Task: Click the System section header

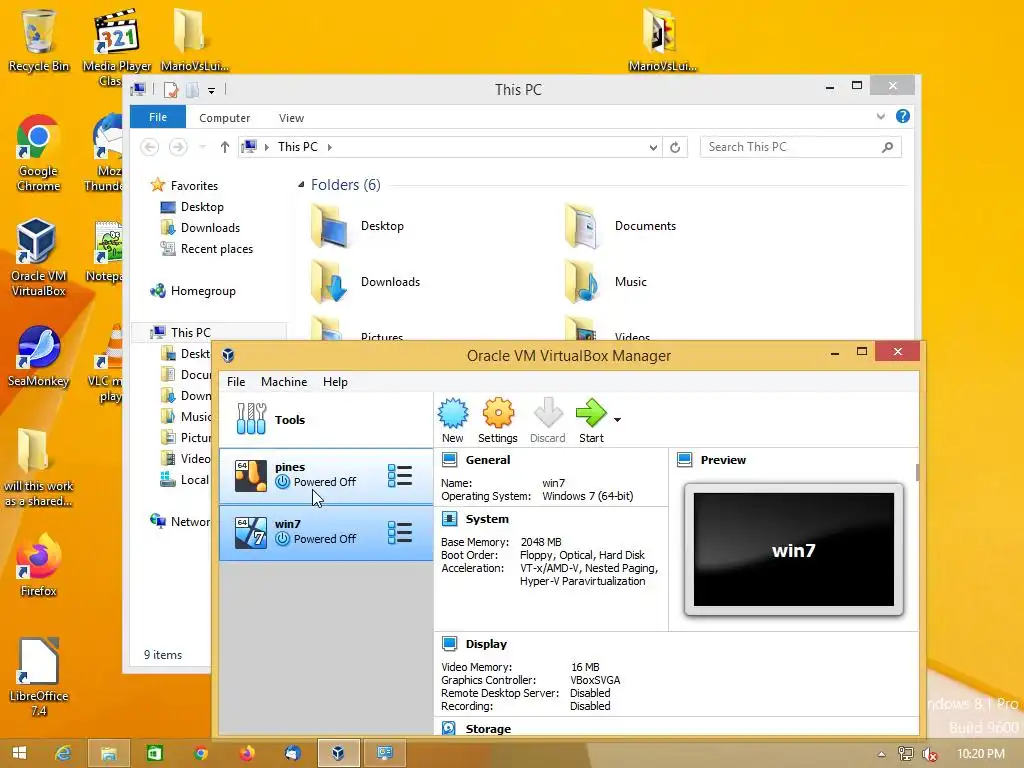Action: [x=487, y=519]
